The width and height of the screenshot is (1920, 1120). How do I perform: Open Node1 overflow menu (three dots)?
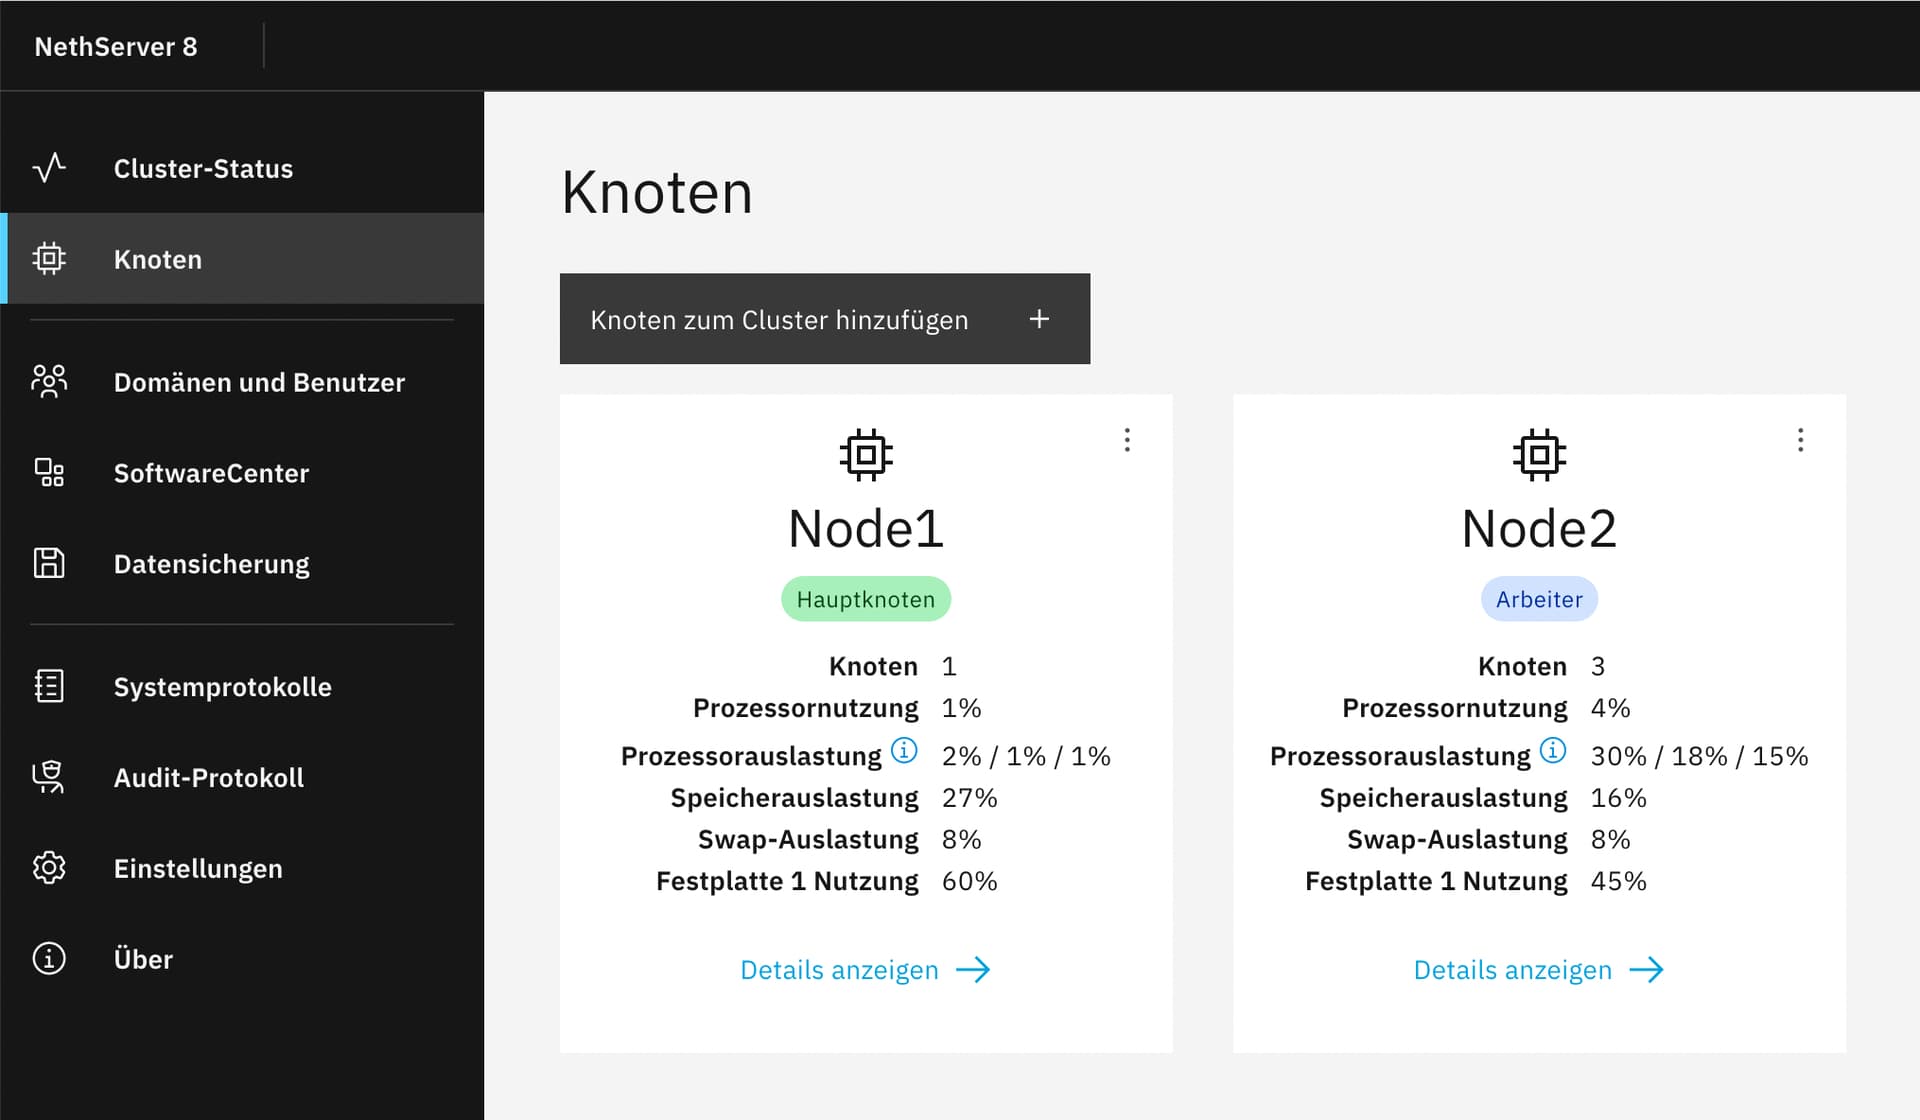(1127, 440)
